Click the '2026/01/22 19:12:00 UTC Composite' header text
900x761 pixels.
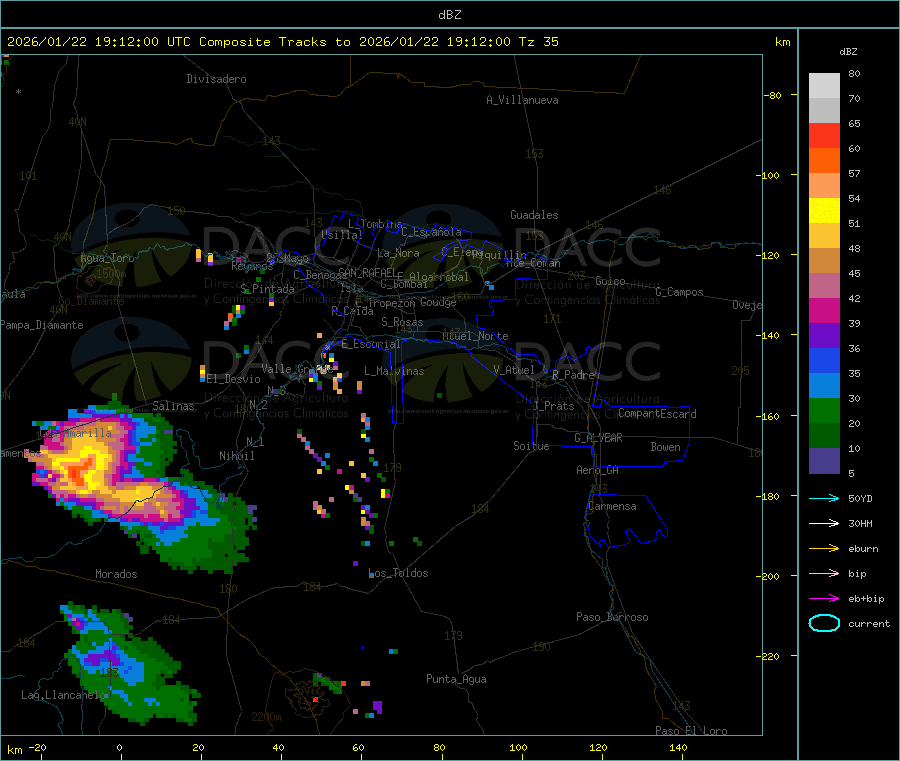coord(138,42)
